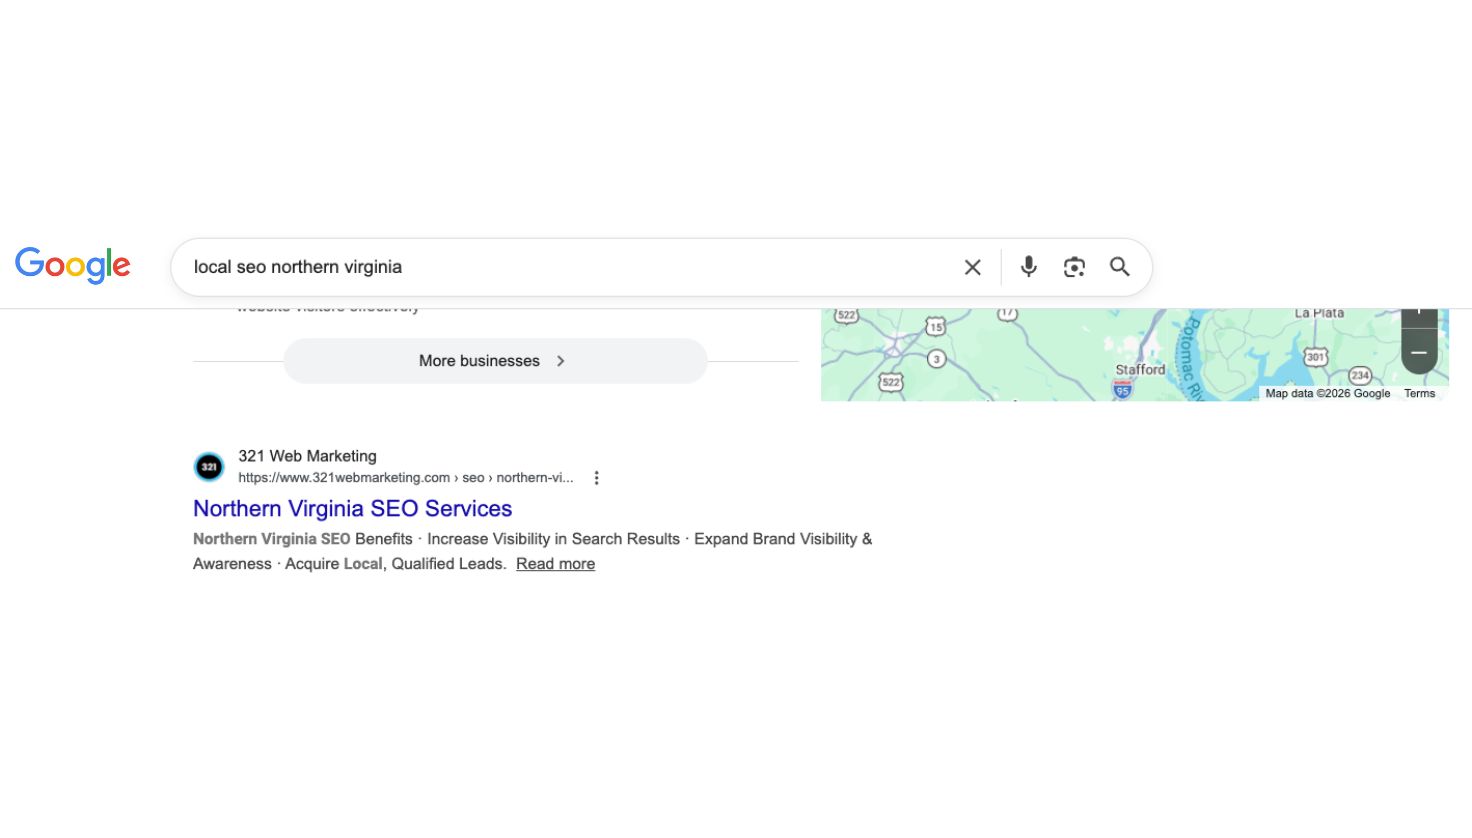Viewport: 1472px width, 838px height.
Task: Click the Route 3 marker on the map
Action: [936, 359]
